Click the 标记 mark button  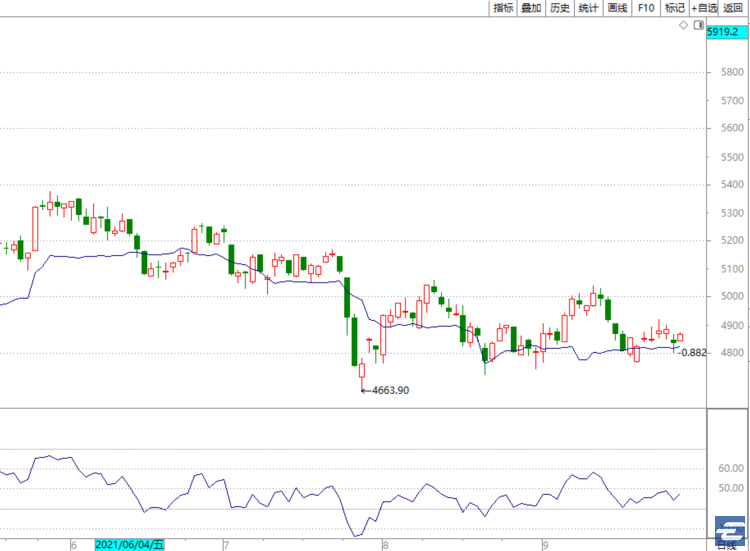674,8
